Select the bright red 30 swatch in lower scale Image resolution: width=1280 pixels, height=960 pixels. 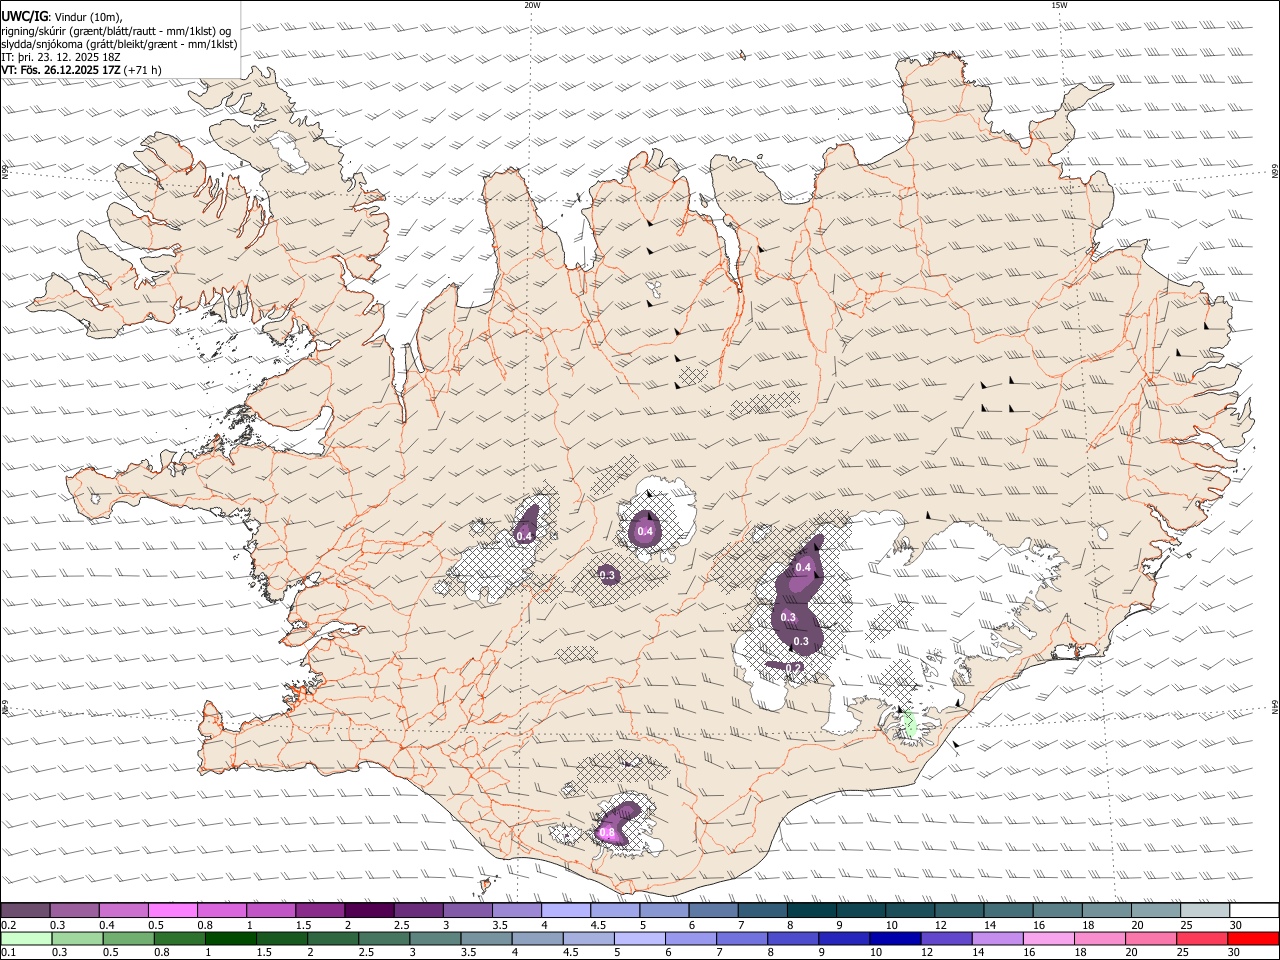1254,938
